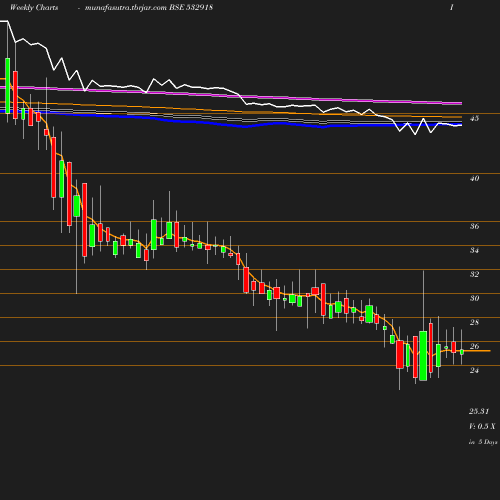Click the last green candle on the chart
The image size is (500, 500).
pos(462,352)
